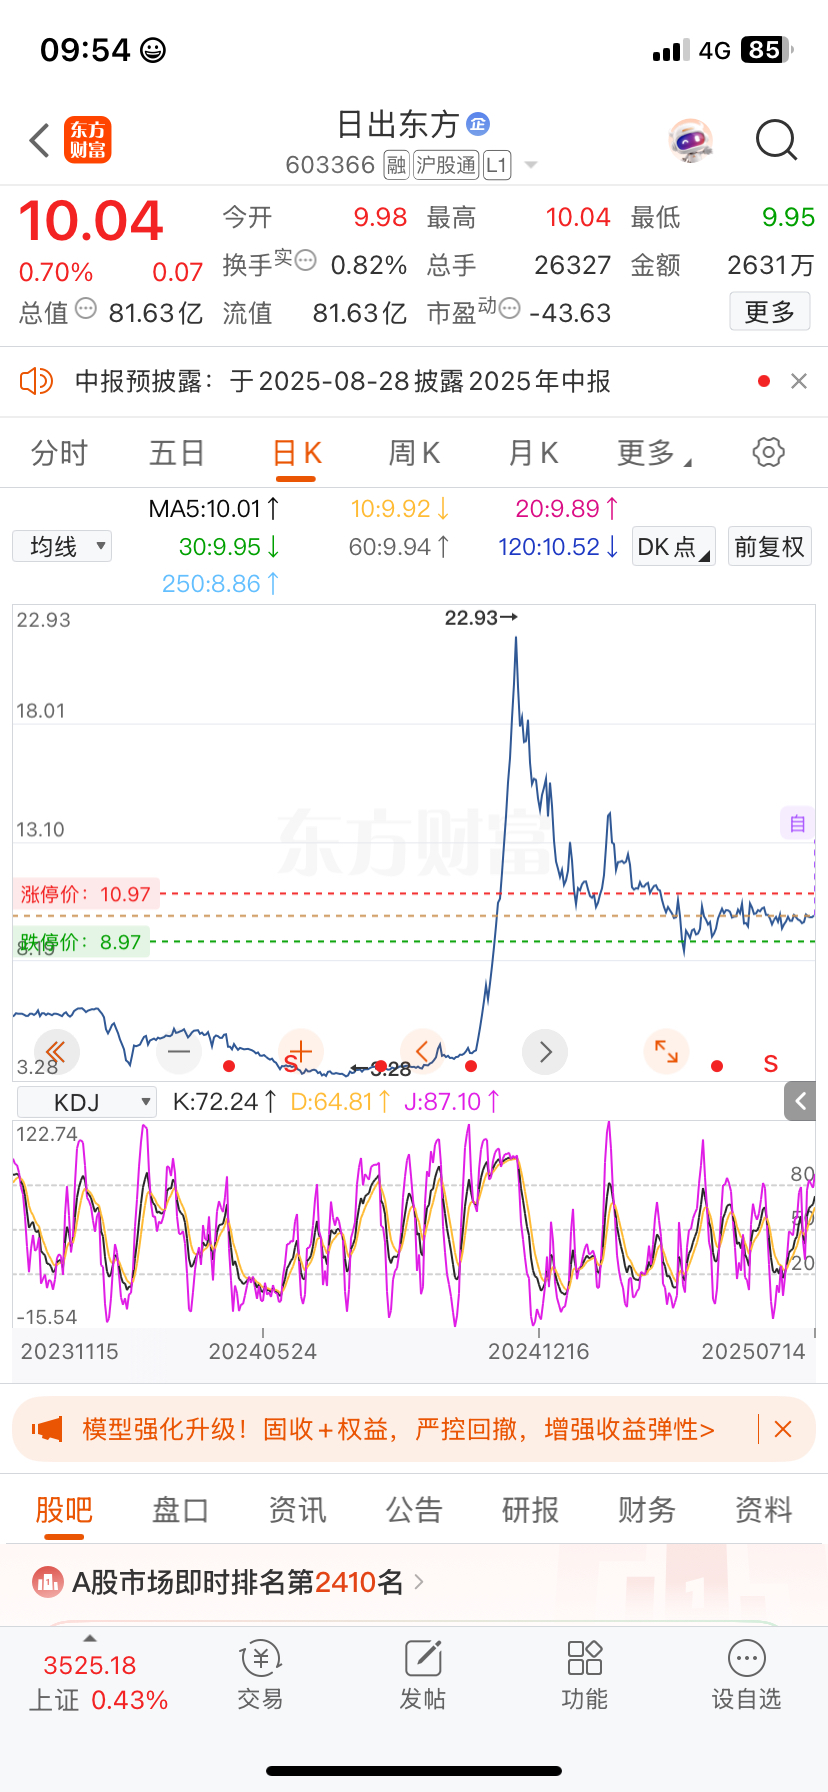Close the orange promo banner

click(x=783, y=1429)
